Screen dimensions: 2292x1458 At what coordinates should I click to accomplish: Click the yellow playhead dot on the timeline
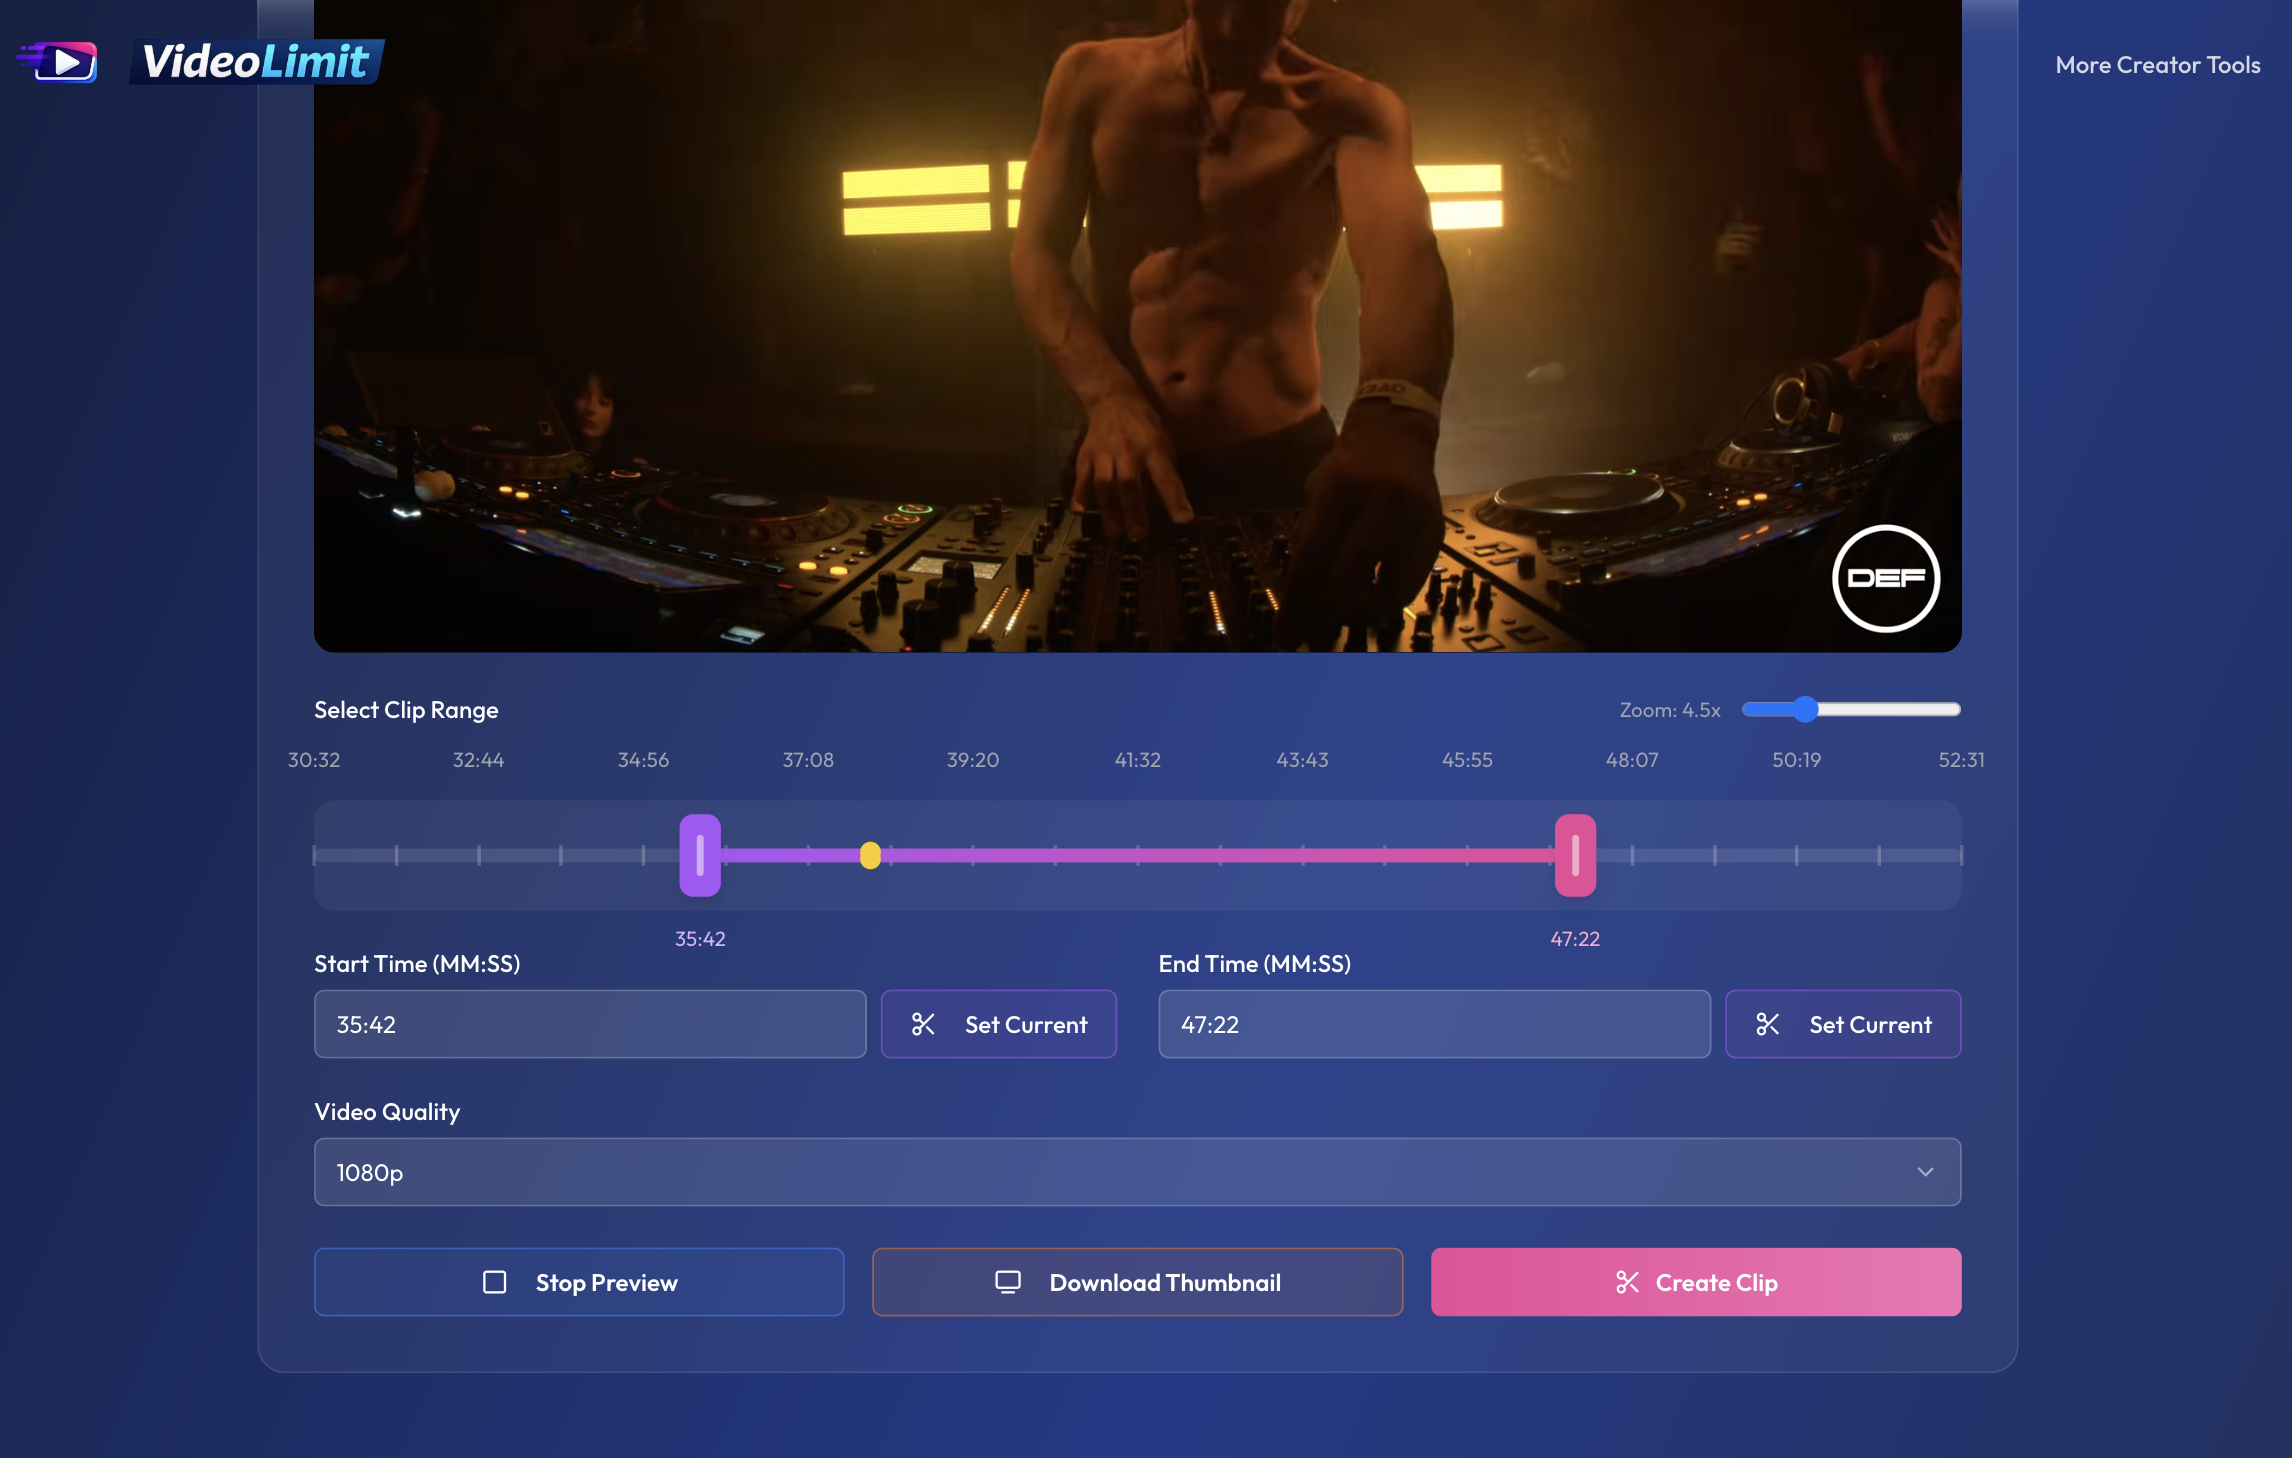869,856
